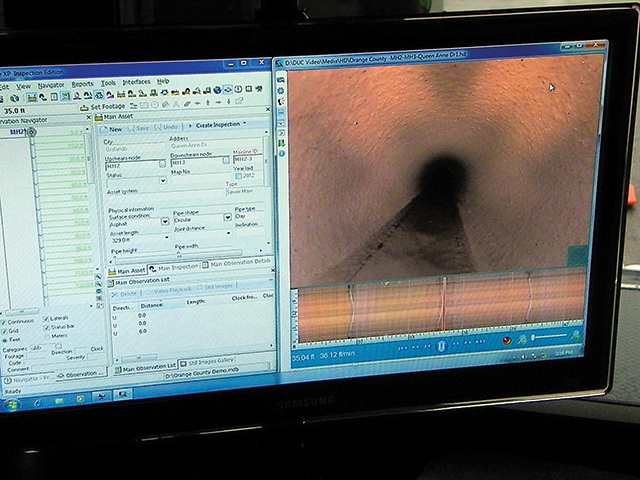Click the New asset icon button

click(105, 129)
